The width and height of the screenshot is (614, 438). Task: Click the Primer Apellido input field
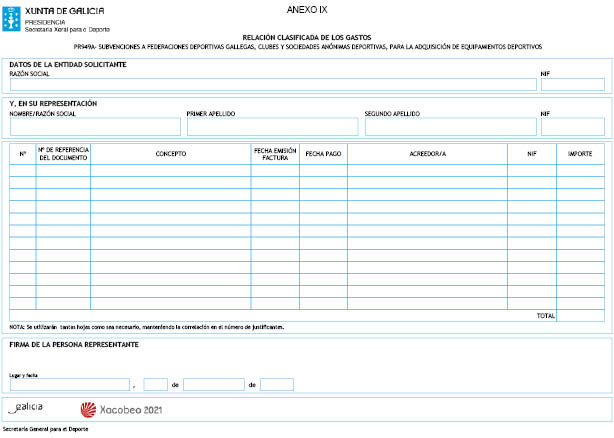pyautogui.click(x=271, y=127)
